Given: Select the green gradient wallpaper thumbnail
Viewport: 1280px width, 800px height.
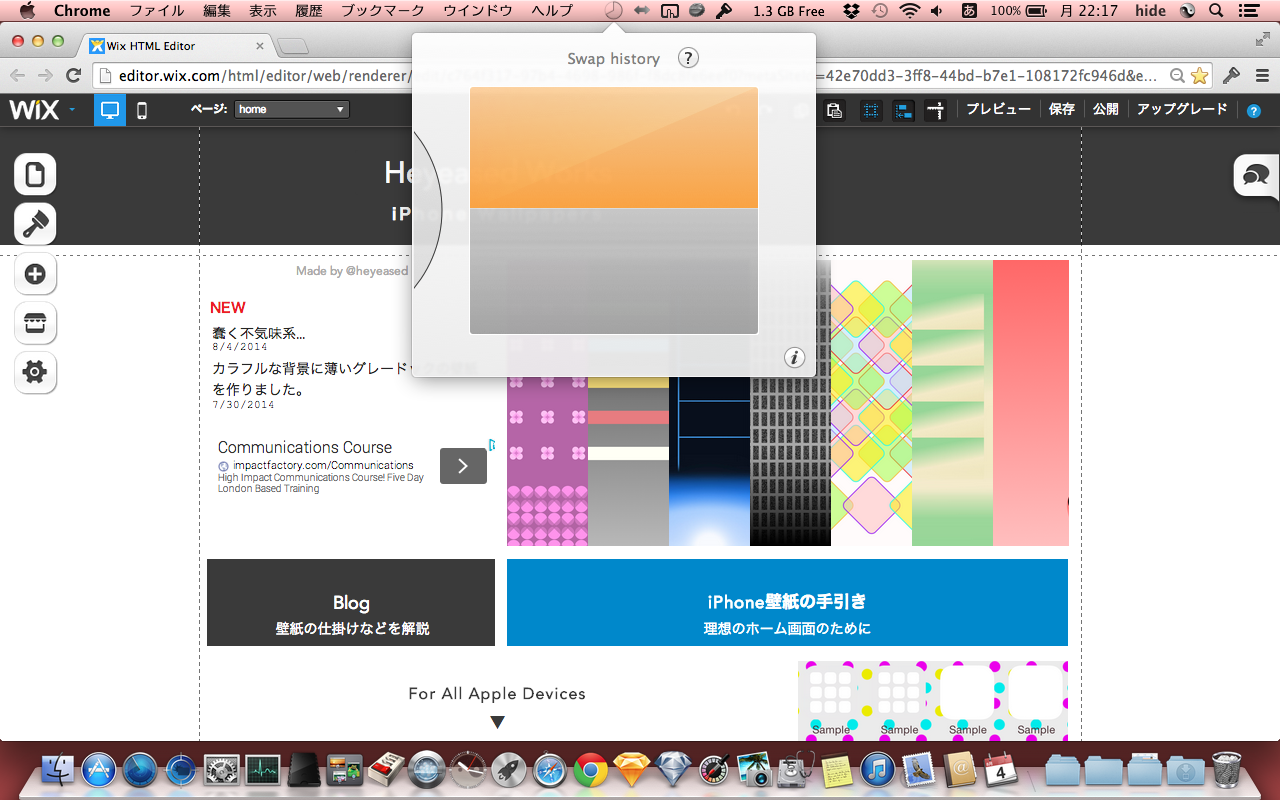Looking at the screenshot, I should point(952,403).
